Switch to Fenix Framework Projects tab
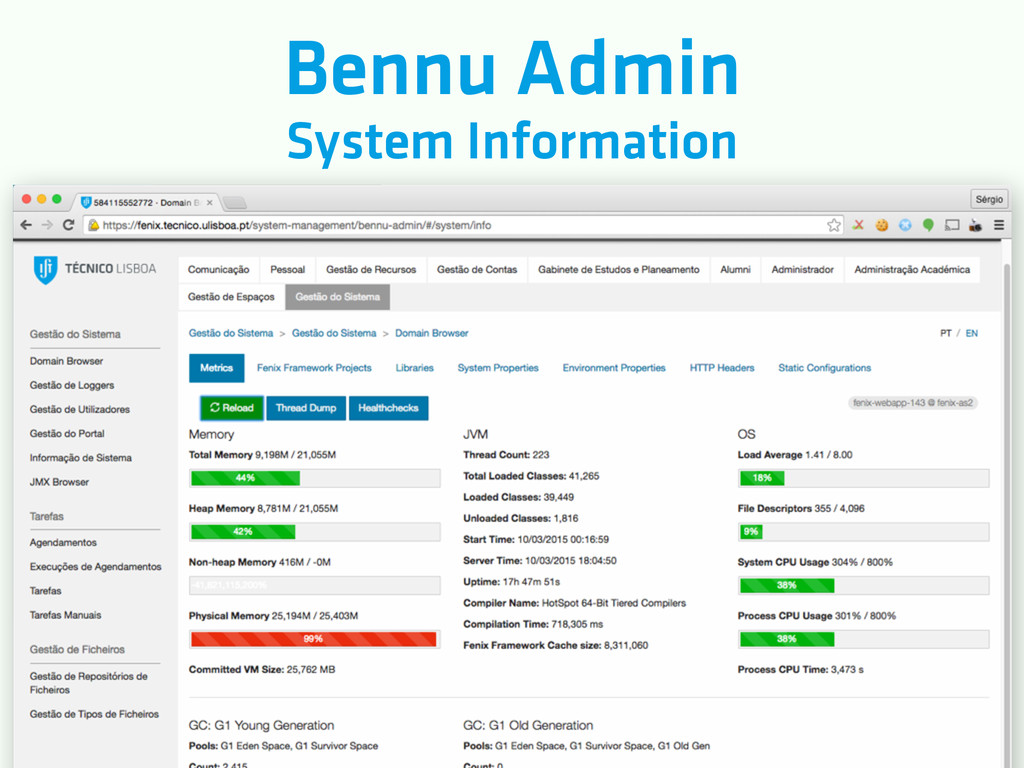 coord(314,368)
